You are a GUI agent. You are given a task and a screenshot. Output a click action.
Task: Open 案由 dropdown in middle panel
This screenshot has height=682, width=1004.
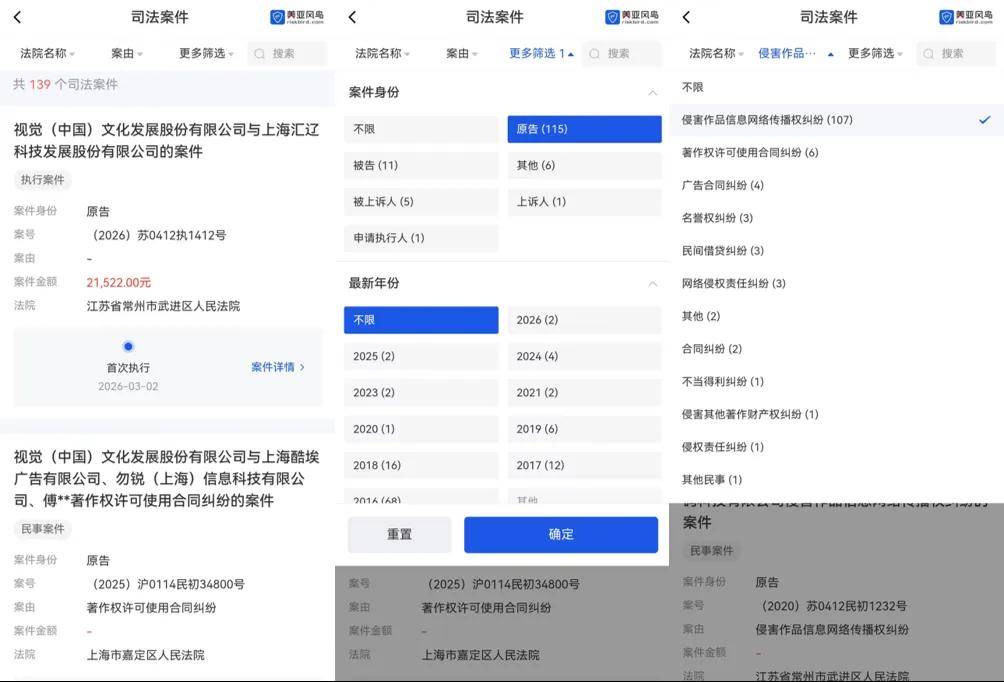(x=462, y=54)
